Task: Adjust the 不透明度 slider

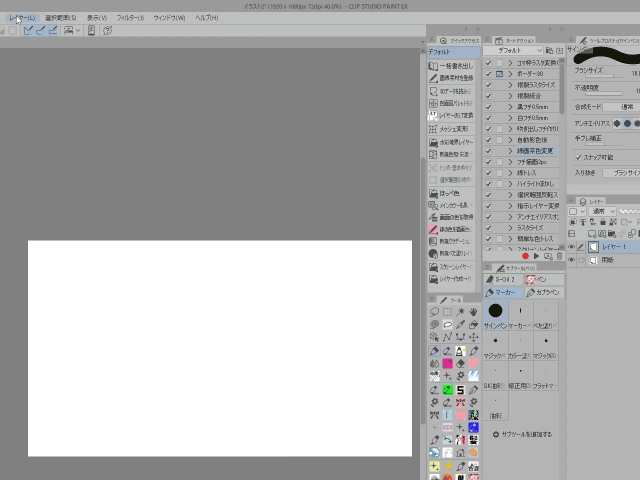Action: pyautogui.click(x=604, y=93)
